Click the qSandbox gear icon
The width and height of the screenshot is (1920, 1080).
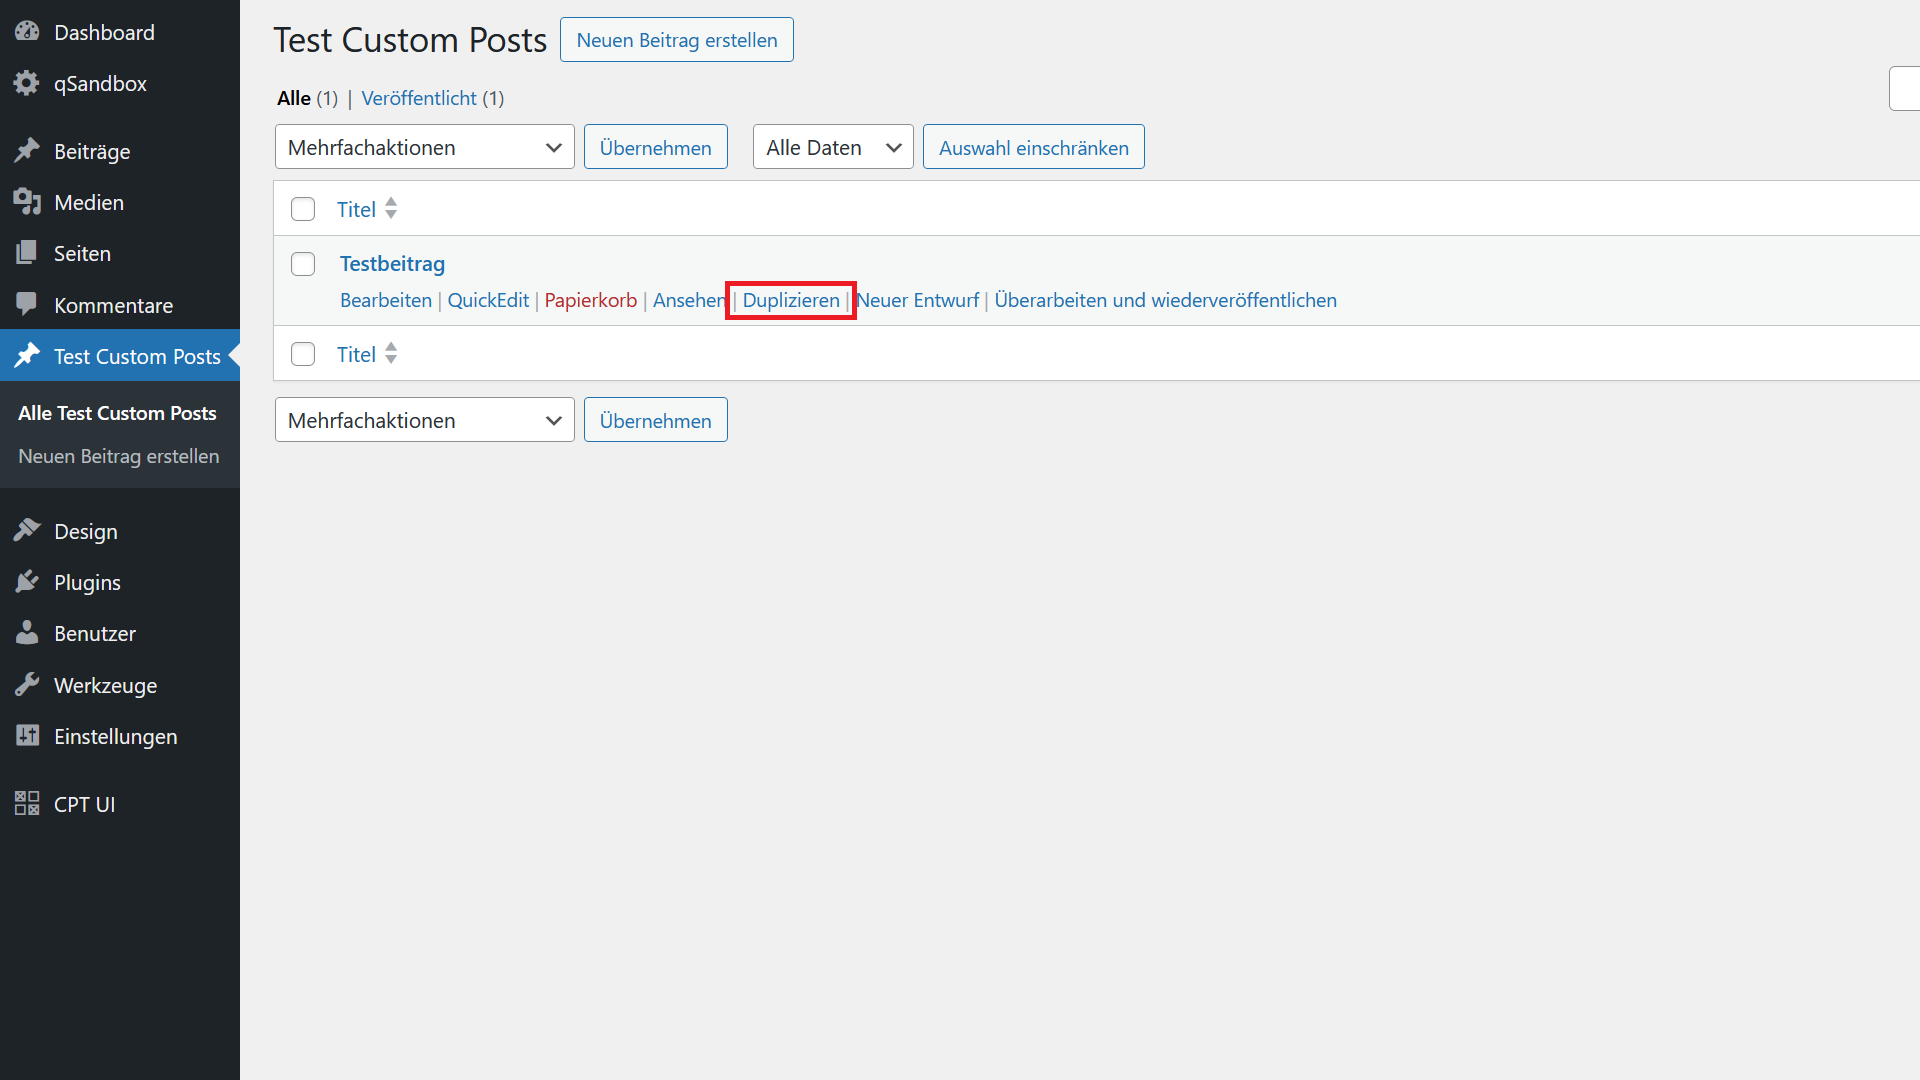27,83
